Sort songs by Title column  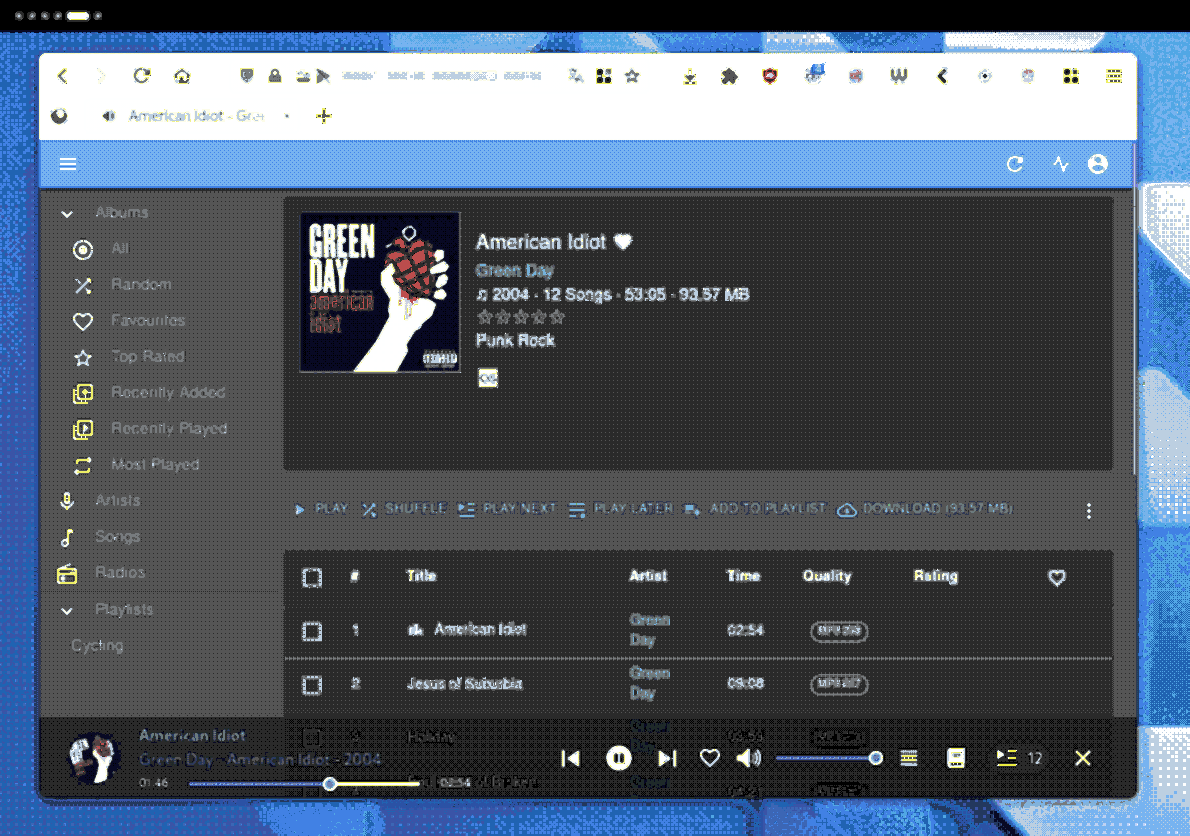[x=421, y=576]
